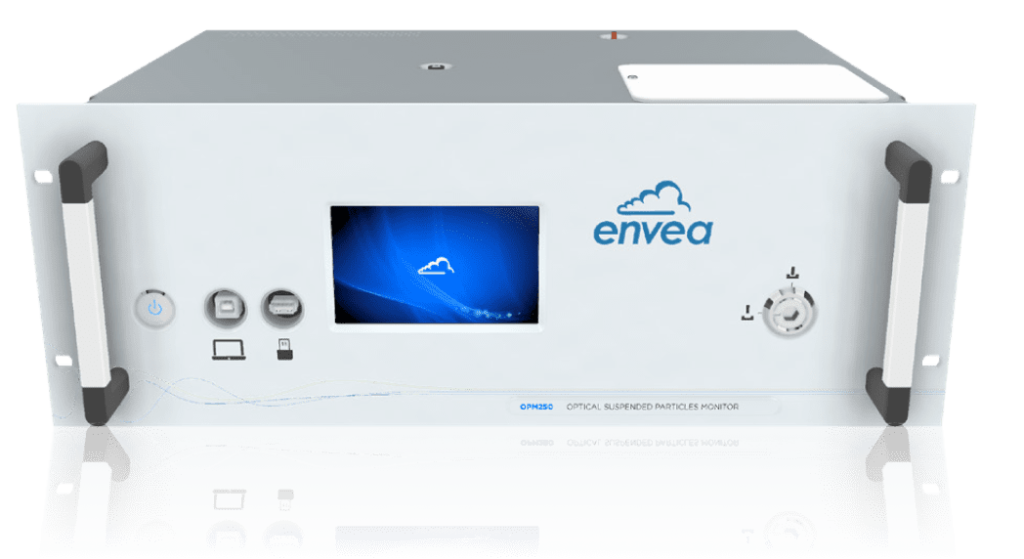Click the USB stick icon below the USB-A port
Viewport: 1024px width, 559px height.
tap(285, 350)
